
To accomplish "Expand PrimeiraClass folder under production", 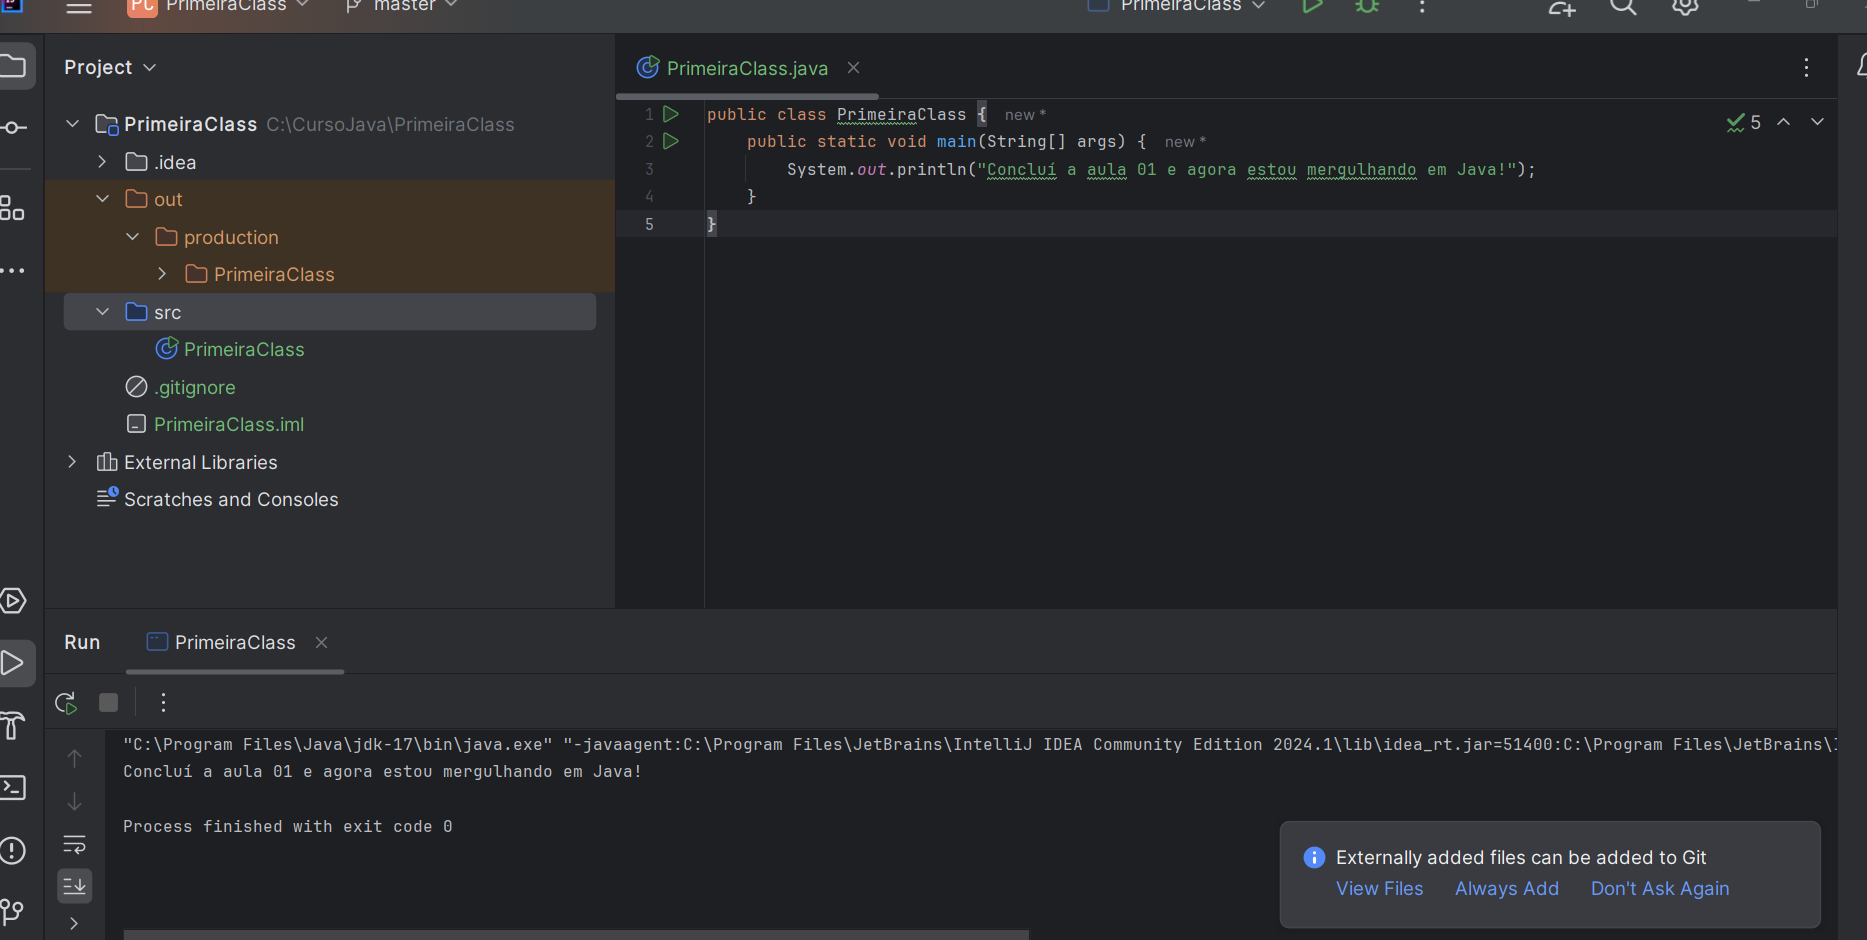I will 162,274.
